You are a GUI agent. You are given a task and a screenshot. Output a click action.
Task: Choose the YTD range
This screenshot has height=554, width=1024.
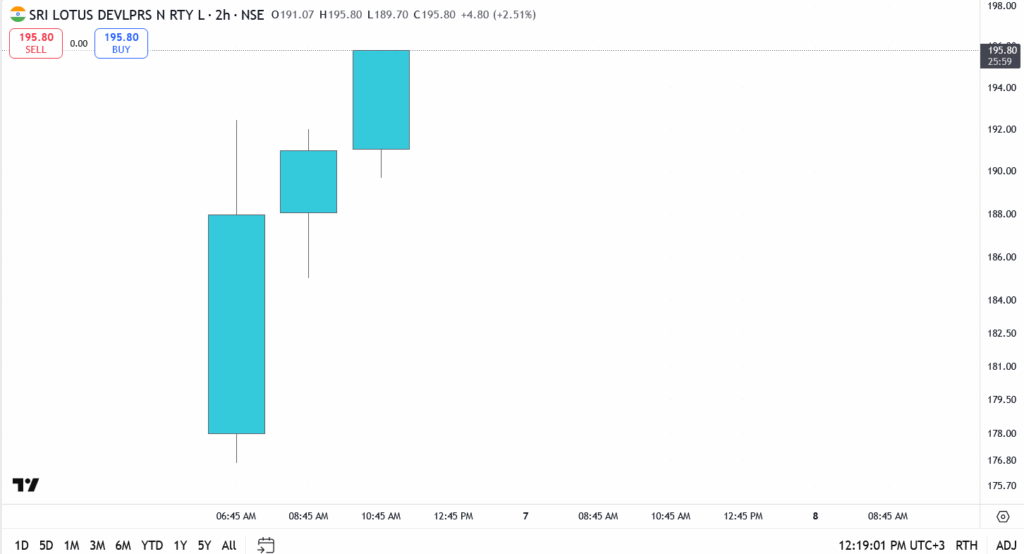pyautogui.click(x=152, y=545)
